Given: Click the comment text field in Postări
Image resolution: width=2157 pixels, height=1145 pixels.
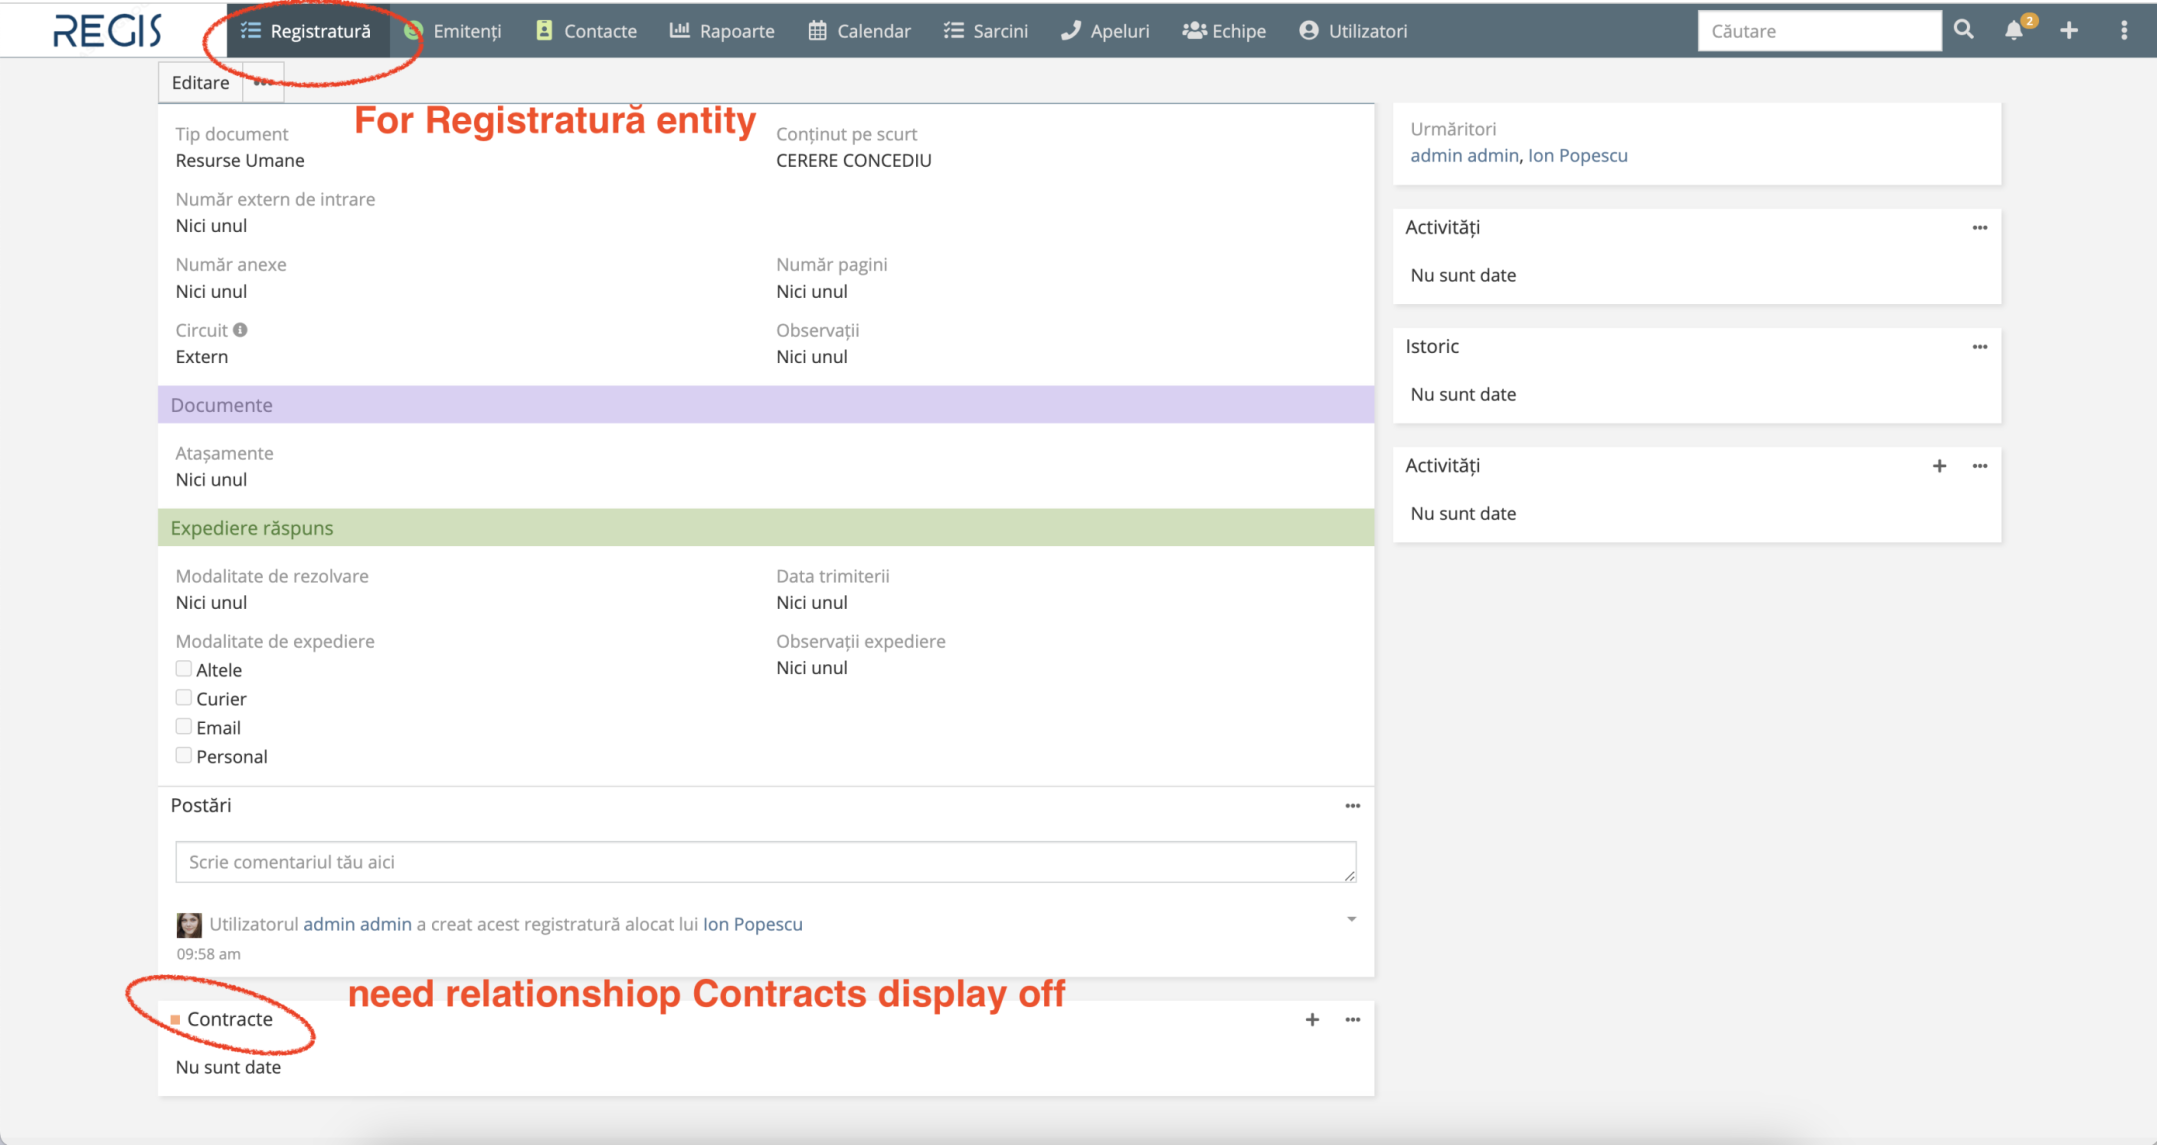Looking at the screenshot, I should 765,862.
